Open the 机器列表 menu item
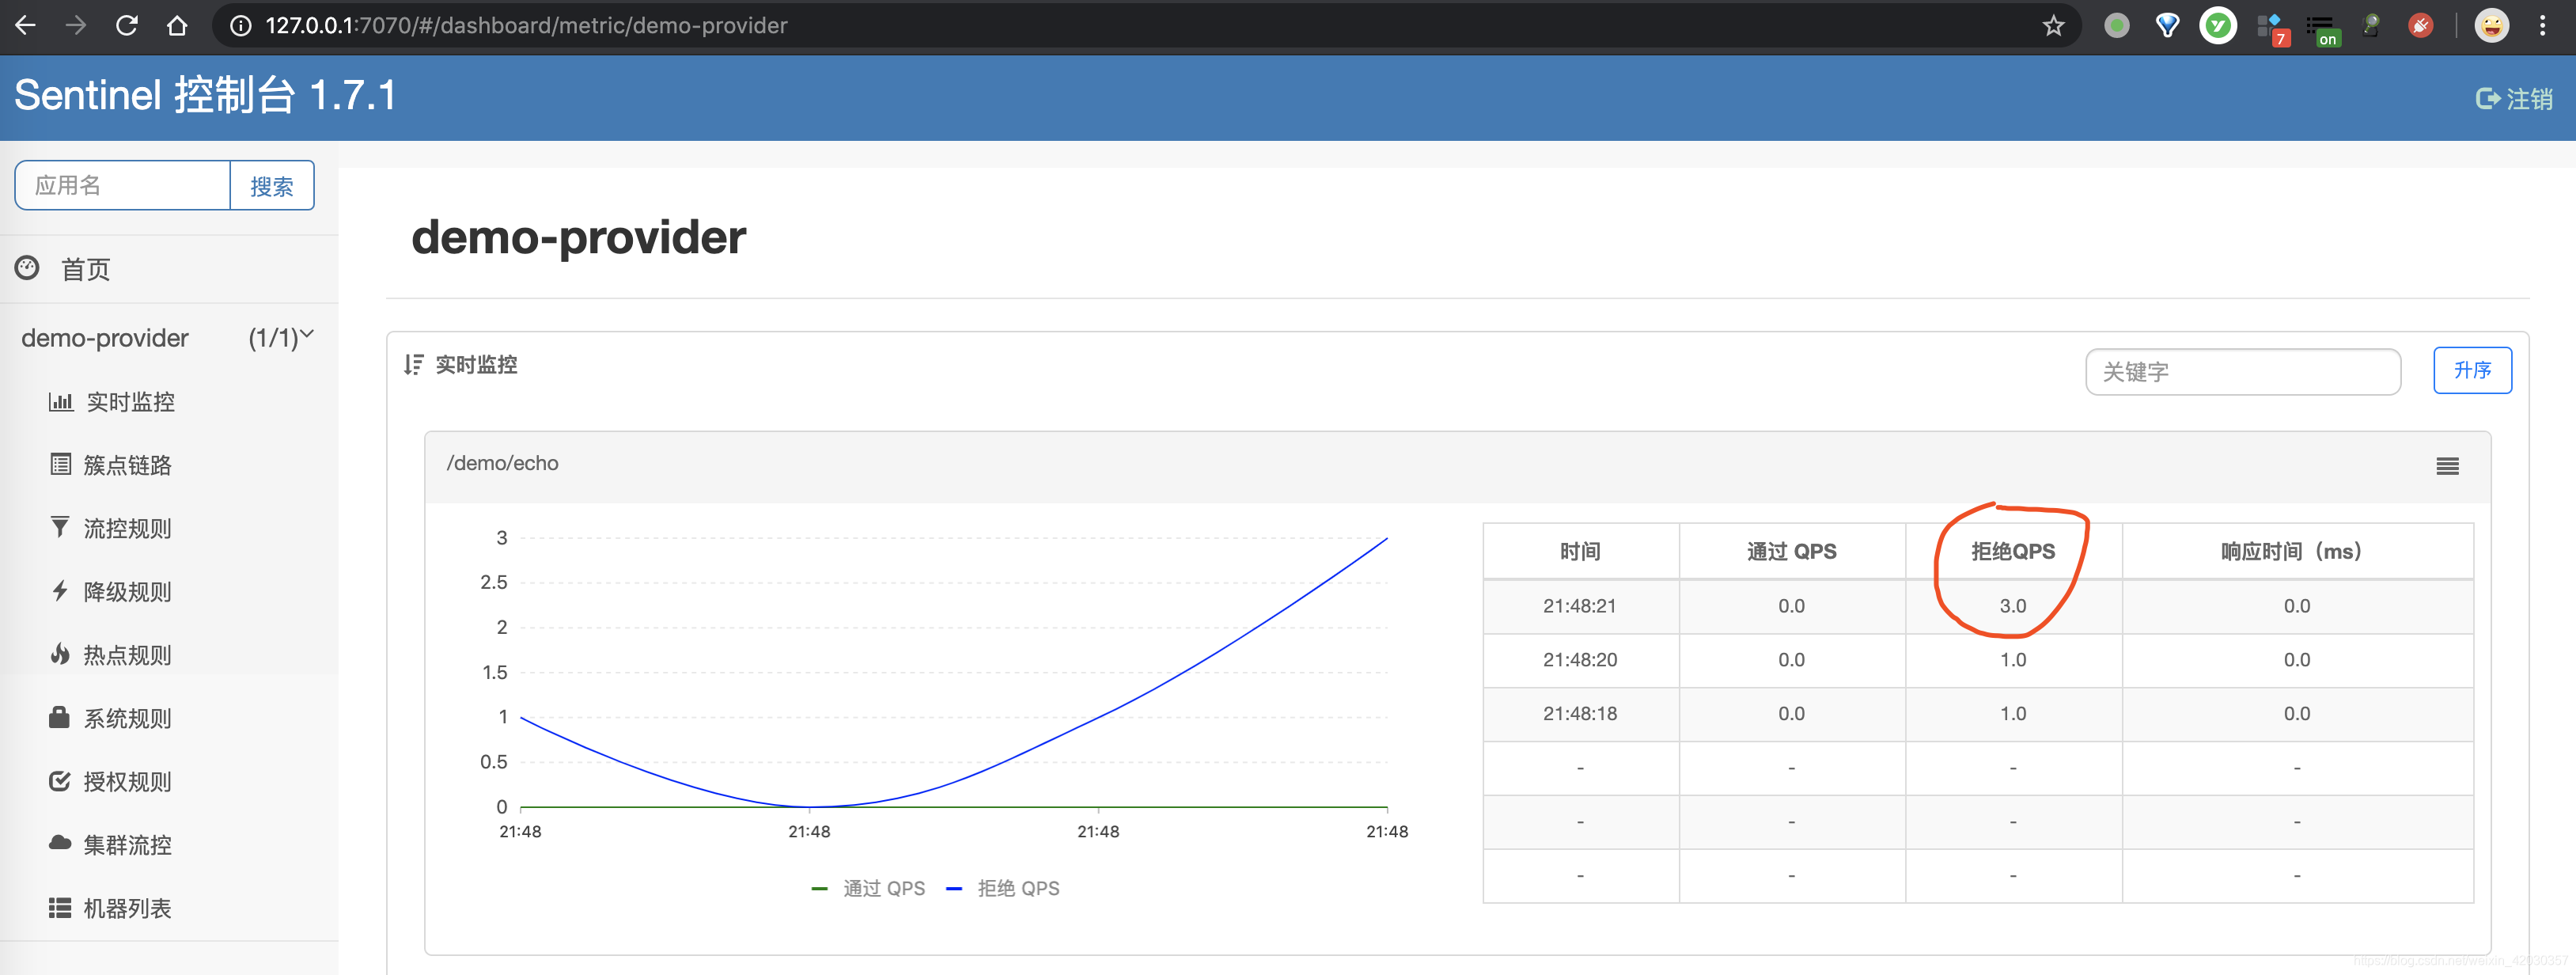This screenshot has width=2576, height=975. coord(127,908)
